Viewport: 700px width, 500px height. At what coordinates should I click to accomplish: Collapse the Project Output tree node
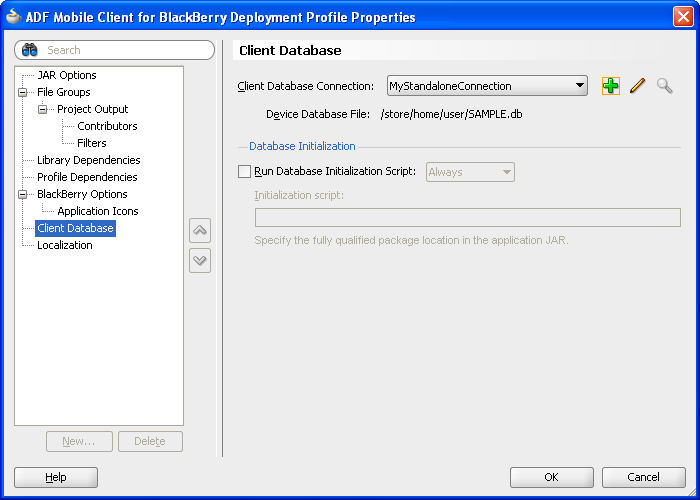click(42, 109)
